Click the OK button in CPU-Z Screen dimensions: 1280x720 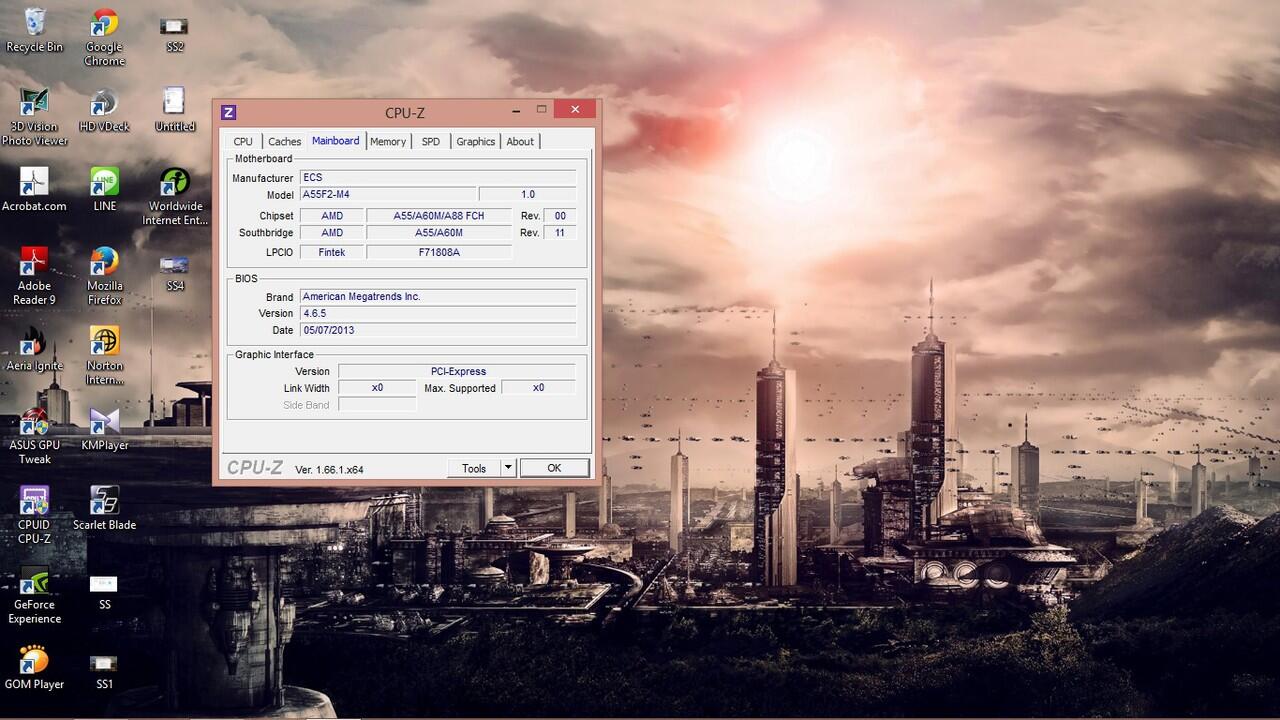554,468
